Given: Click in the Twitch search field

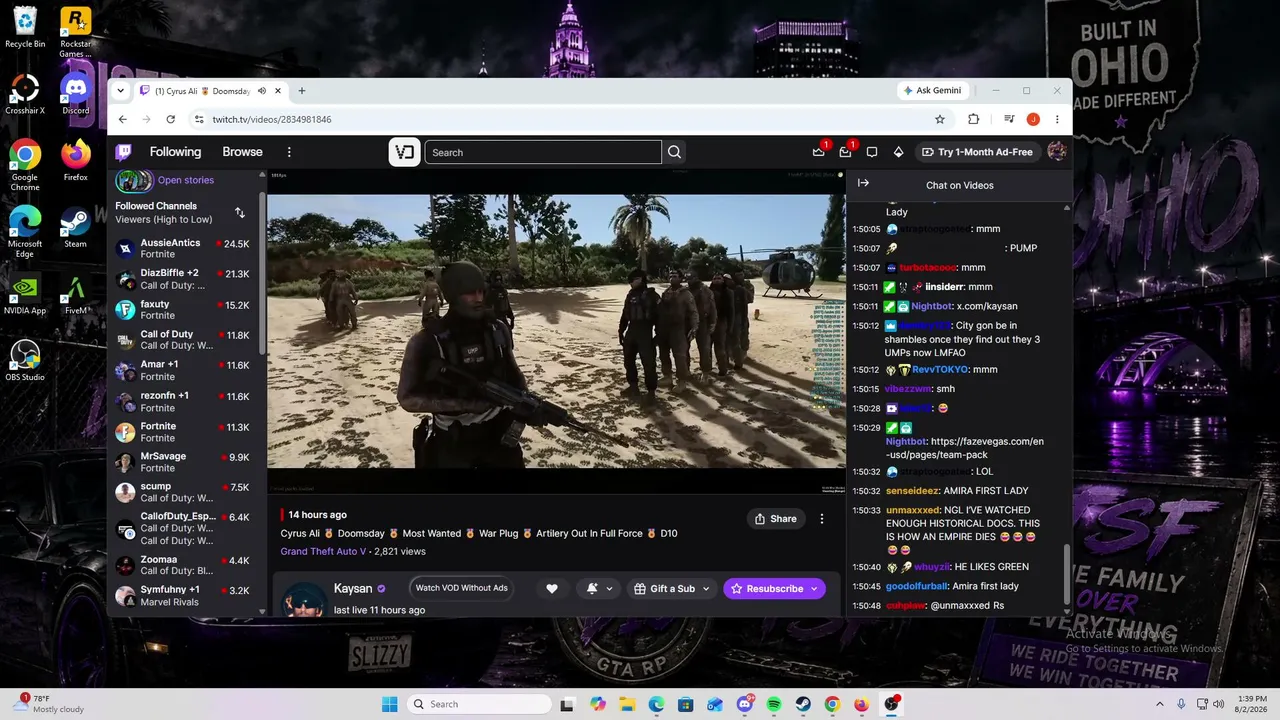Looking at the screenshot, I should coord(543,152).
